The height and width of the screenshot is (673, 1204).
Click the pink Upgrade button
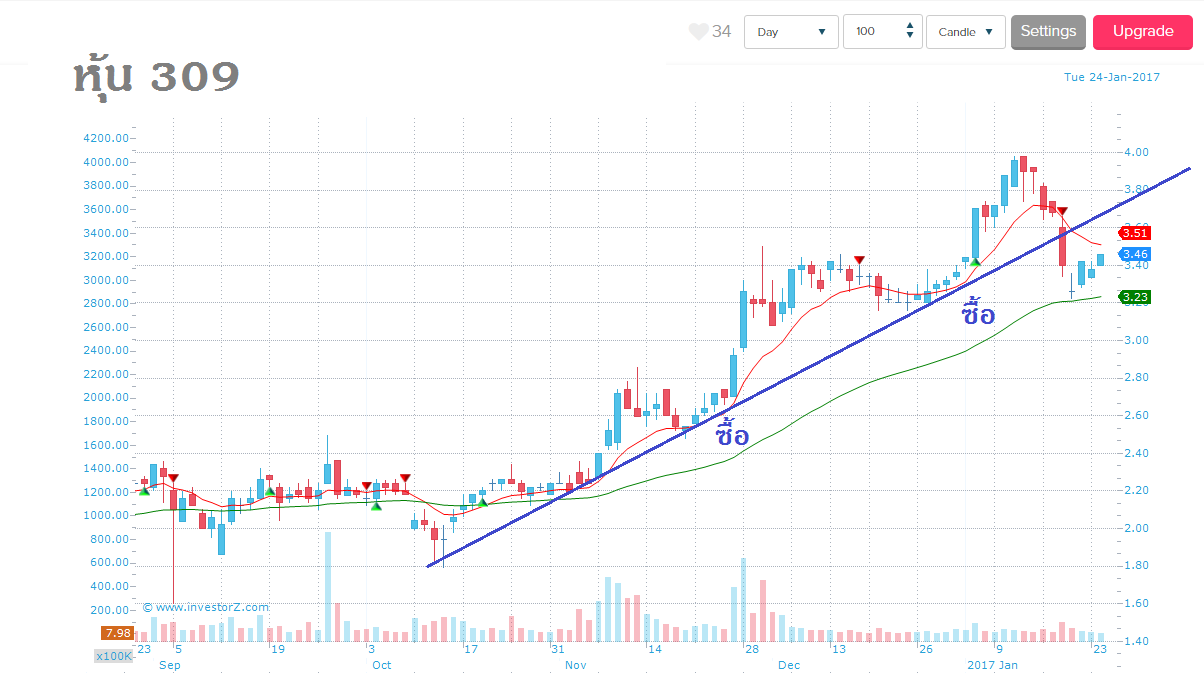click(x=1143, y=32)
